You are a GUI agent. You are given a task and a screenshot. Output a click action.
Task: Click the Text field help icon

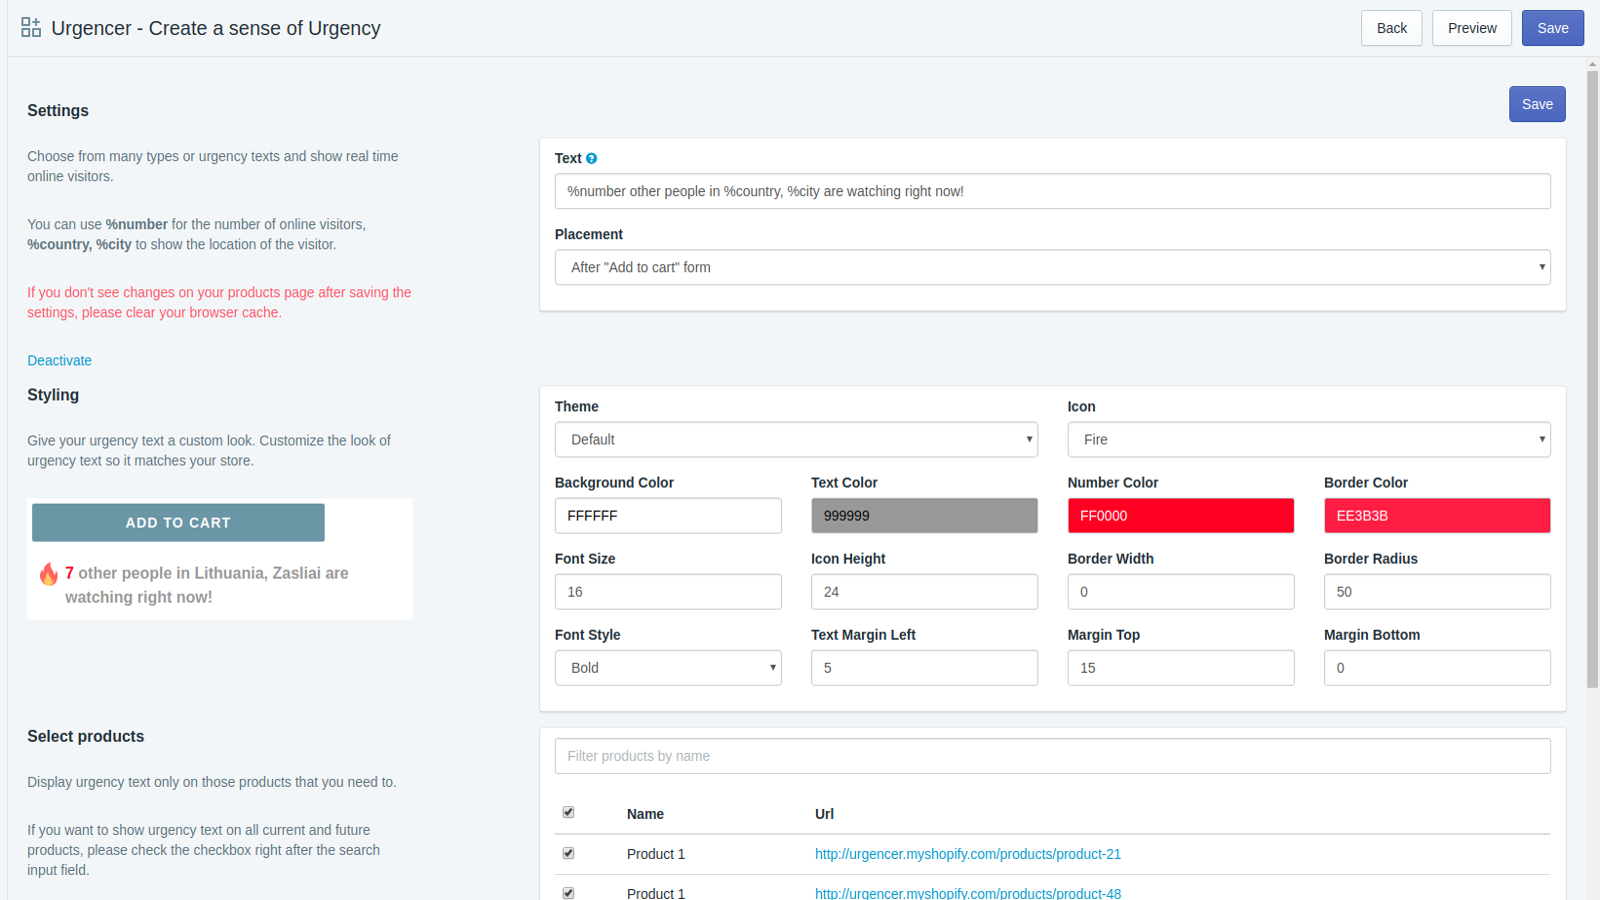591,158
